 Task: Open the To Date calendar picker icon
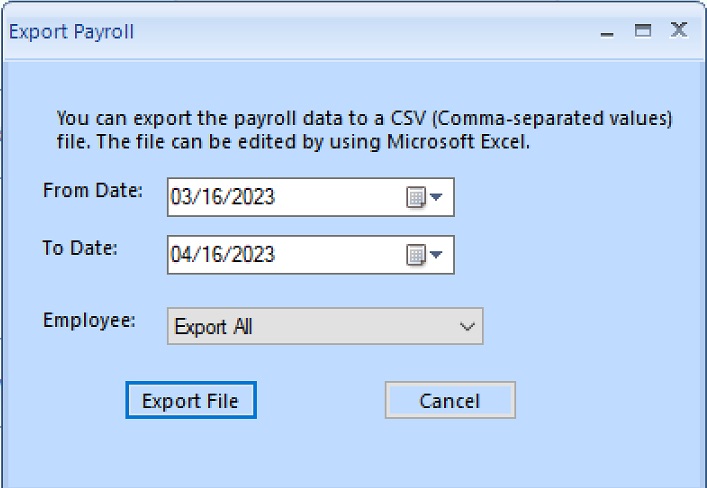coord(416,255)
